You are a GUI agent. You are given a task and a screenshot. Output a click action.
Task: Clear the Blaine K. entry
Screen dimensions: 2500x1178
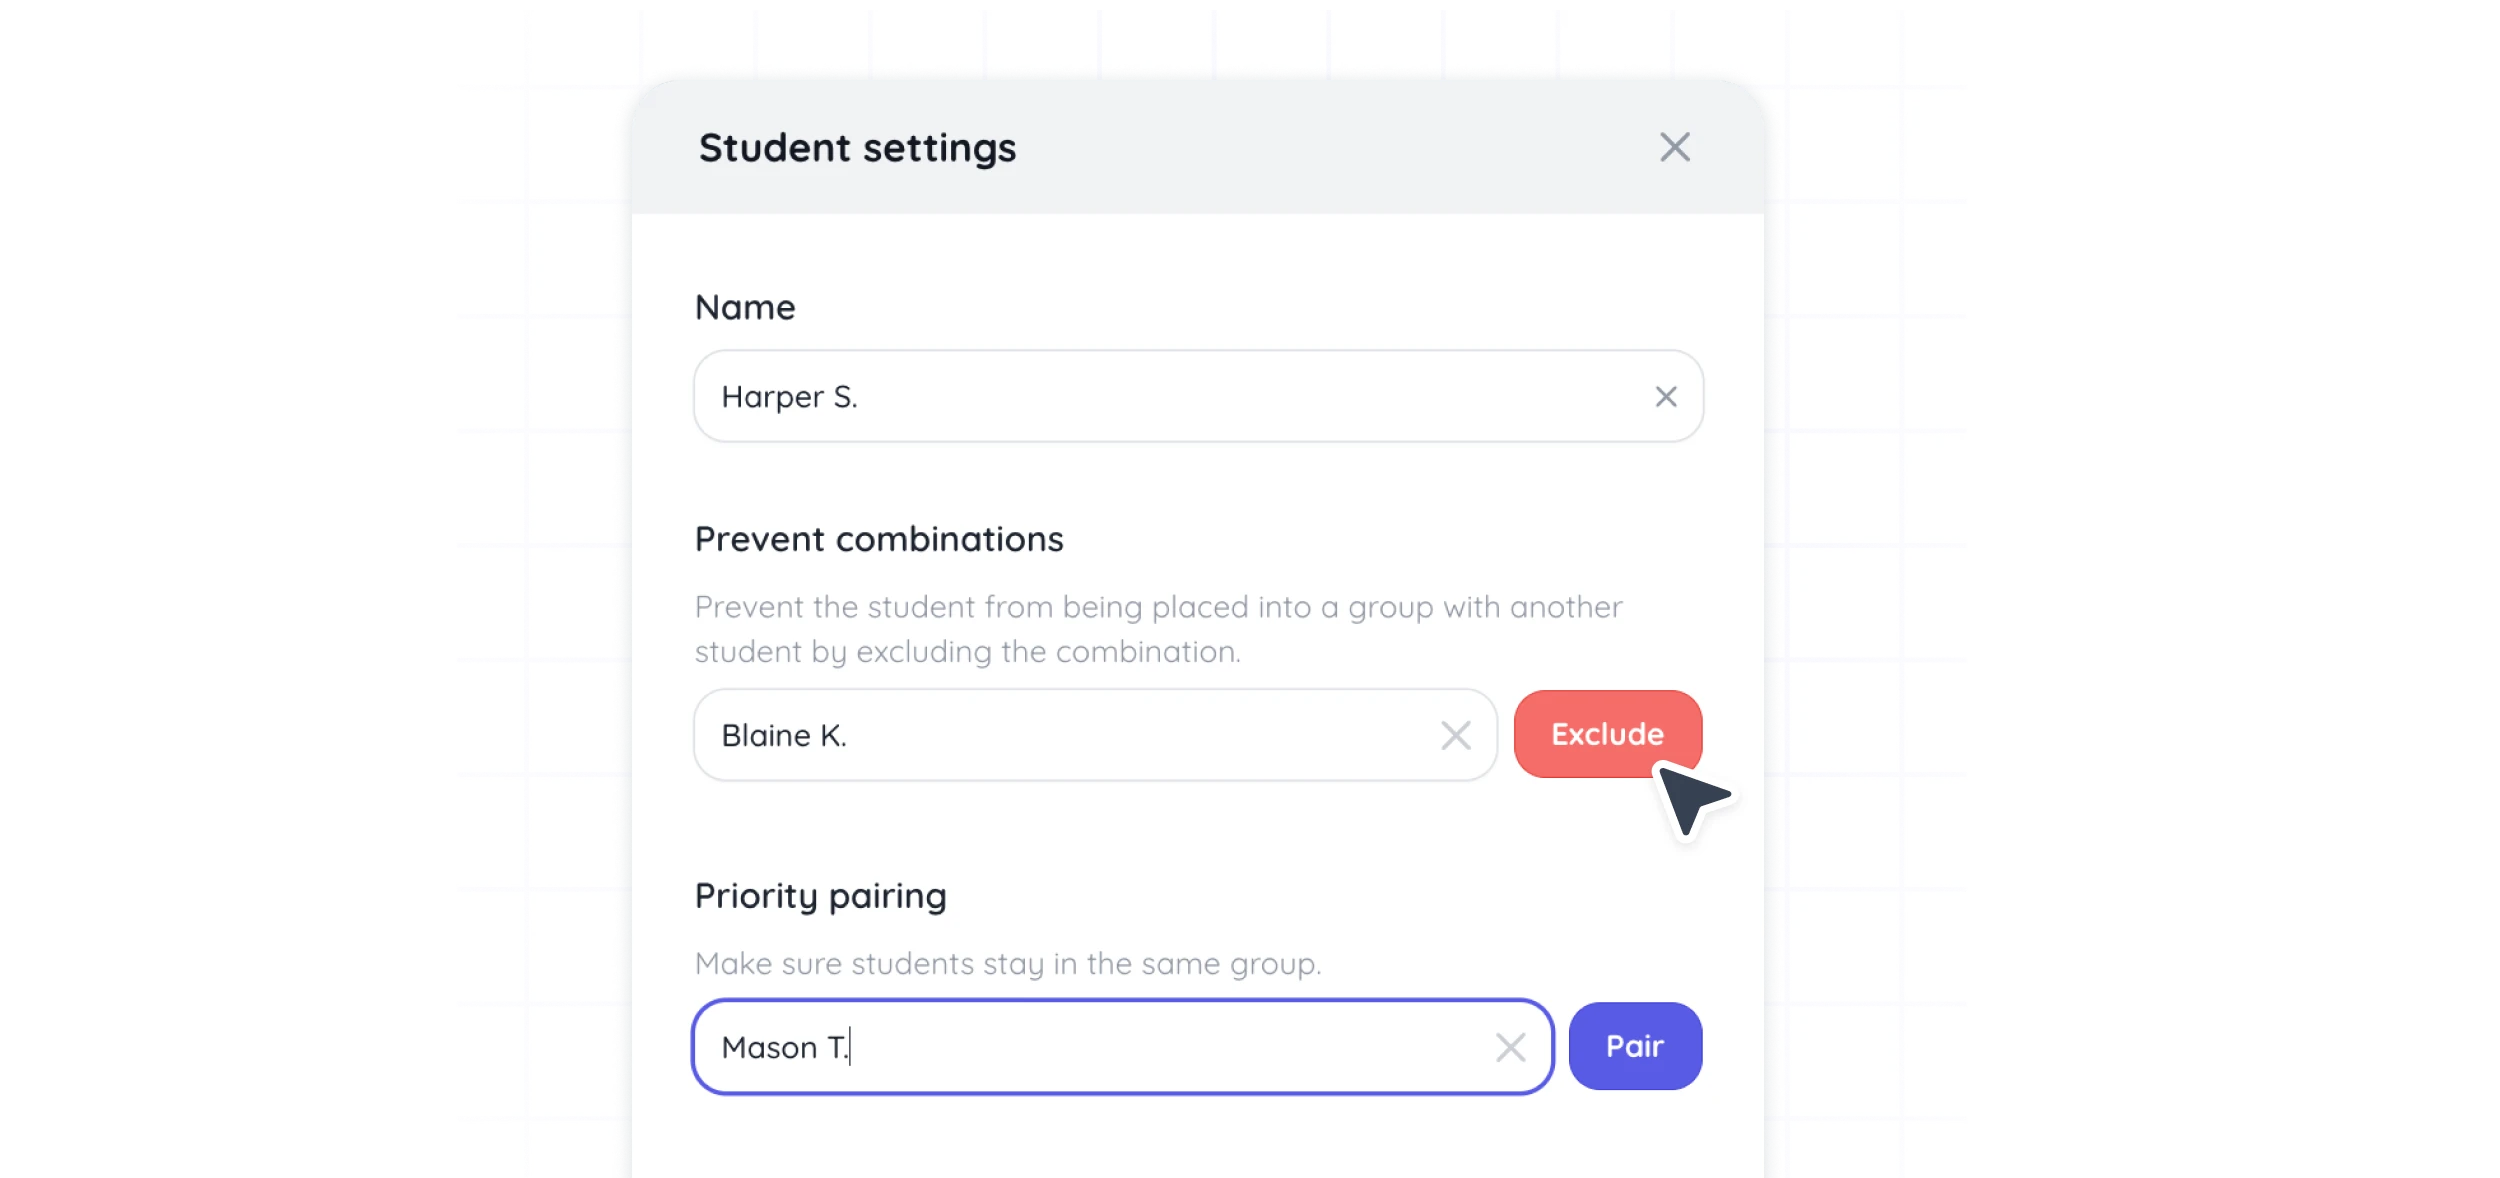(x=1456, y=736)
